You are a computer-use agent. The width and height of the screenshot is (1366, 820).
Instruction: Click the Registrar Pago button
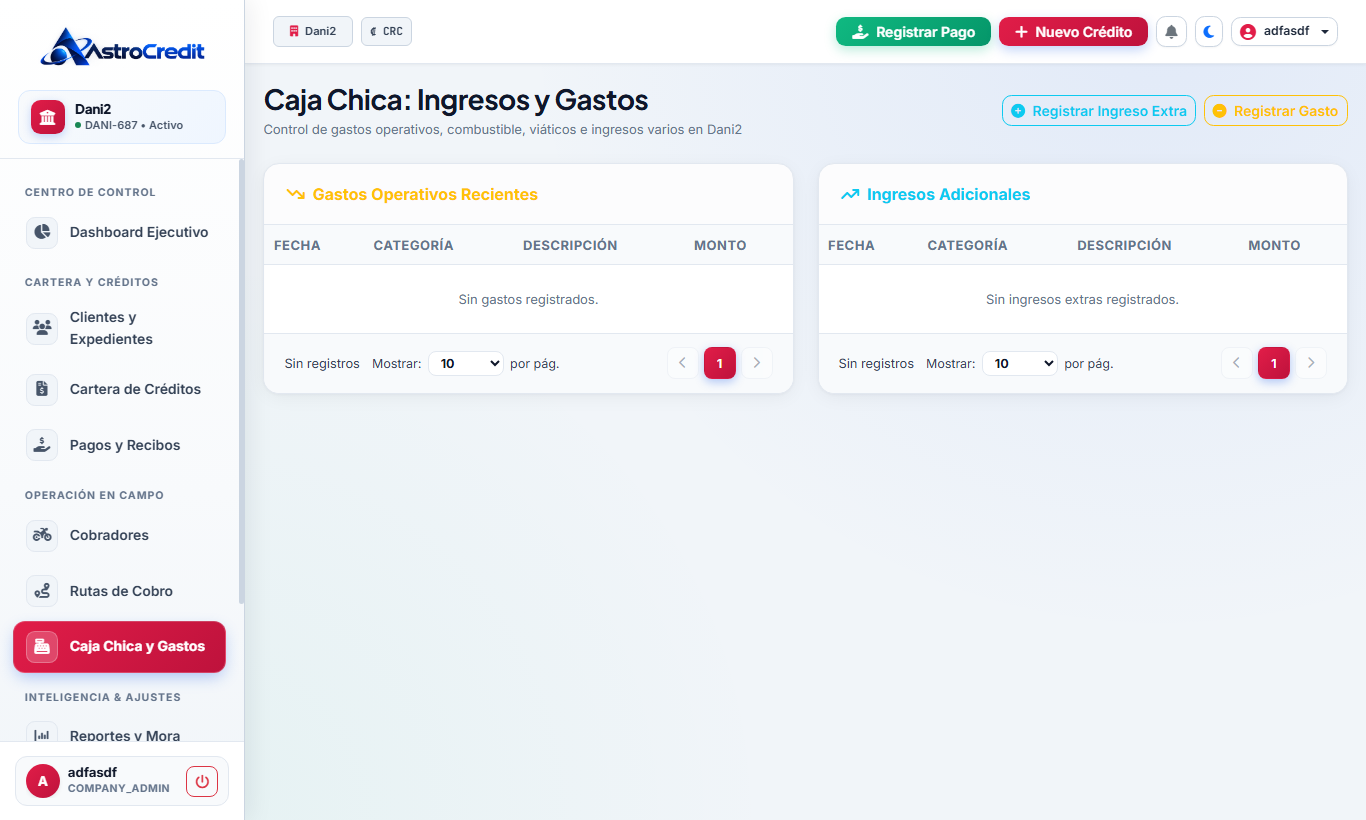click(913, 32)
